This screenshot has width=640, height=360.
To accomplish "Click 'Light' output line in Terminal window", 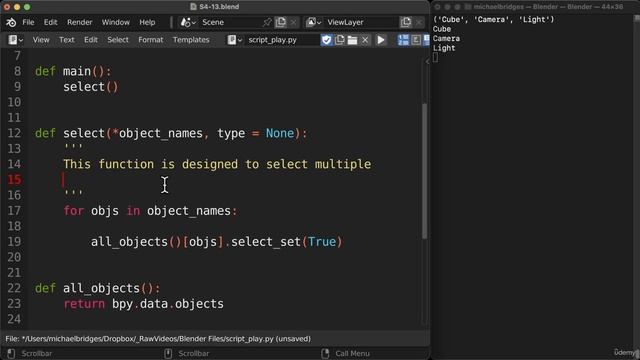I will (x=444, y=48).
